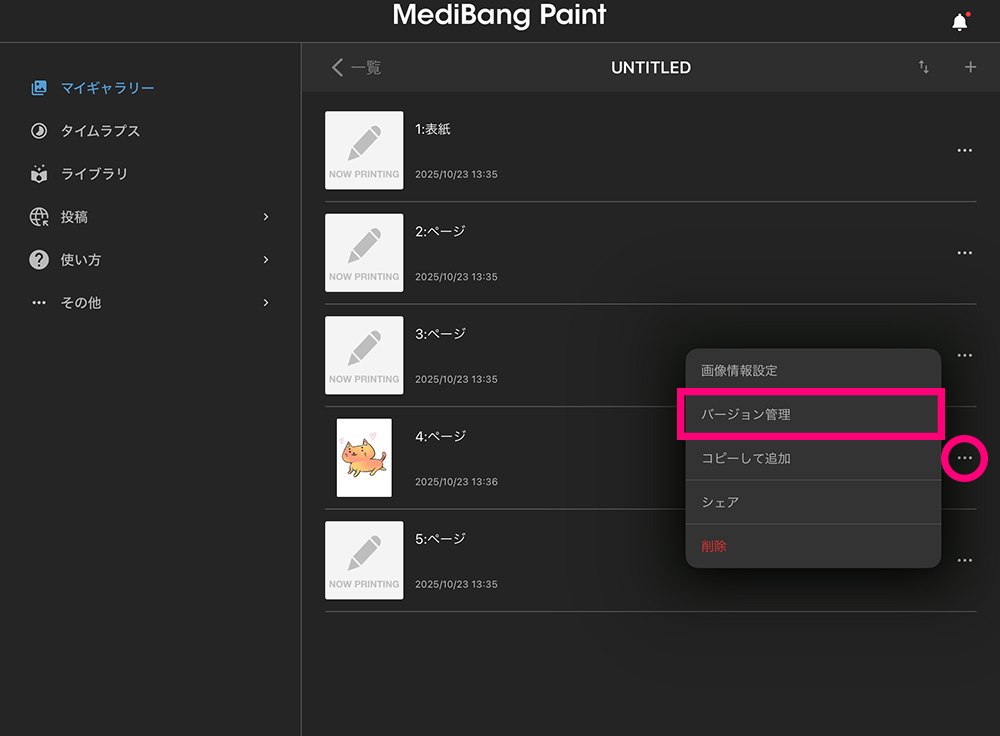This screenshot has height=736, width=1000.
Task: Open the cat drawing thumbnail of page 4
Action: tap(364, 458)
